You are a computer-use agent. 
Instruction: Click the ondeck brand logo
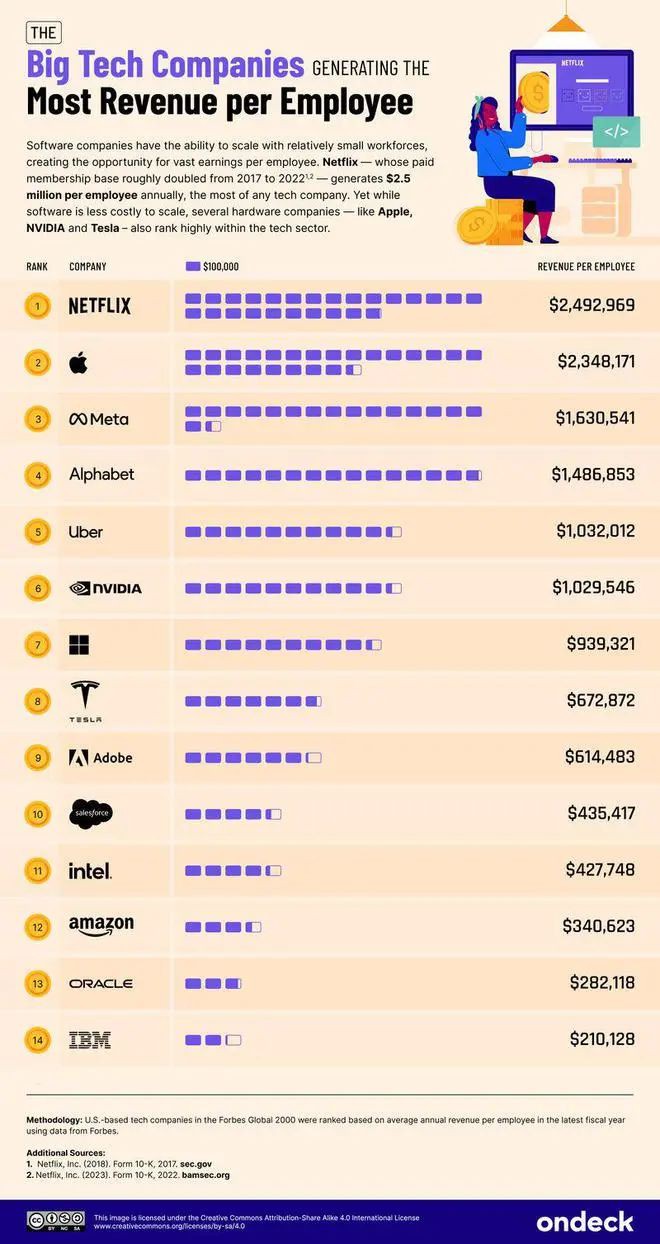[585, 1221]
